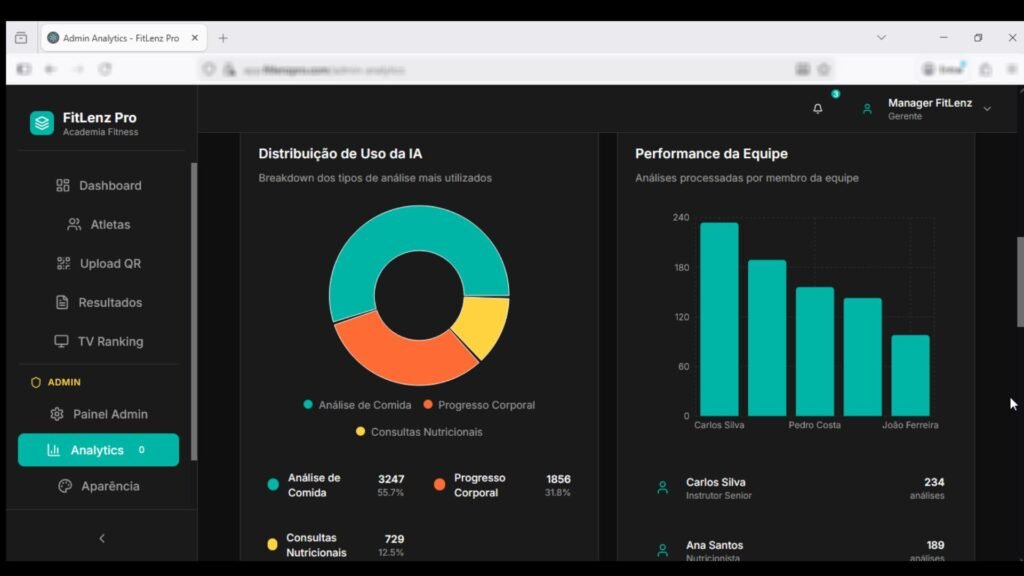This screenshot has height=576, width=1024.
Task: Select the Analytics sidebar menu item
Action: [x=98, y=450]
